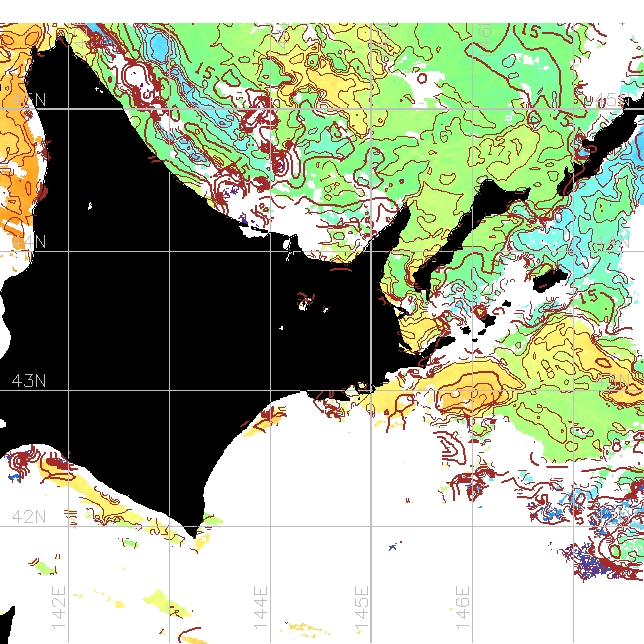Click the 144E longitude label along the bottom

point(261,607)
